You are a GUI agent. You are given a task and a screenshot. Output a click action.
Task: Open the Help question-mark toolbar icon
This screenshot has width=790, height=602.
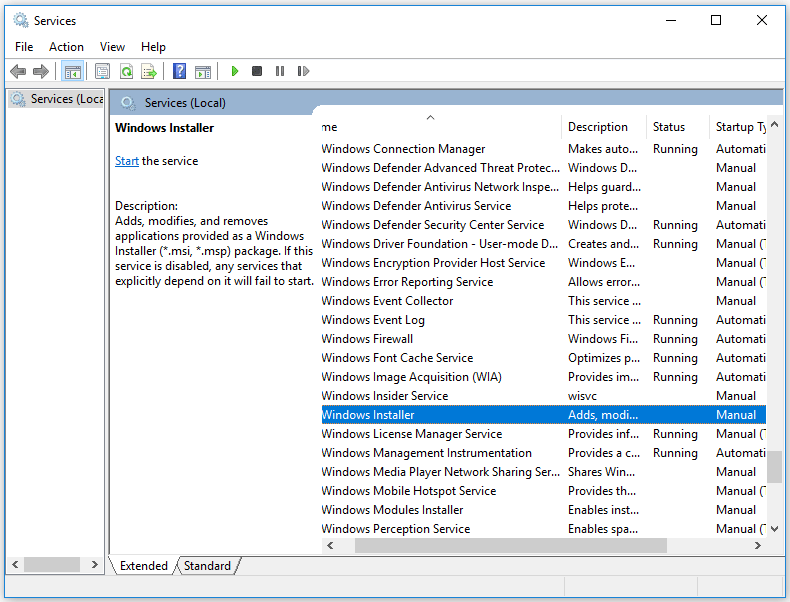pos(179,72)
